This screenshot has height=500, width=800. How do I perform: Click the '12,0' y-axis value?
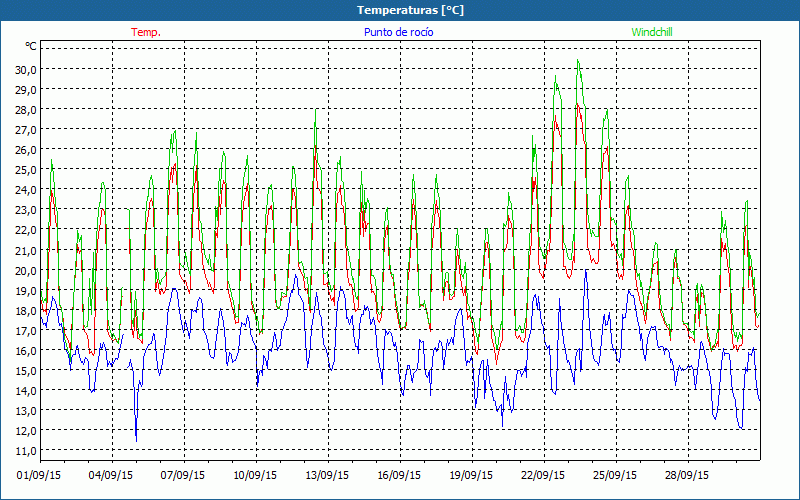[x=26, y=431]
